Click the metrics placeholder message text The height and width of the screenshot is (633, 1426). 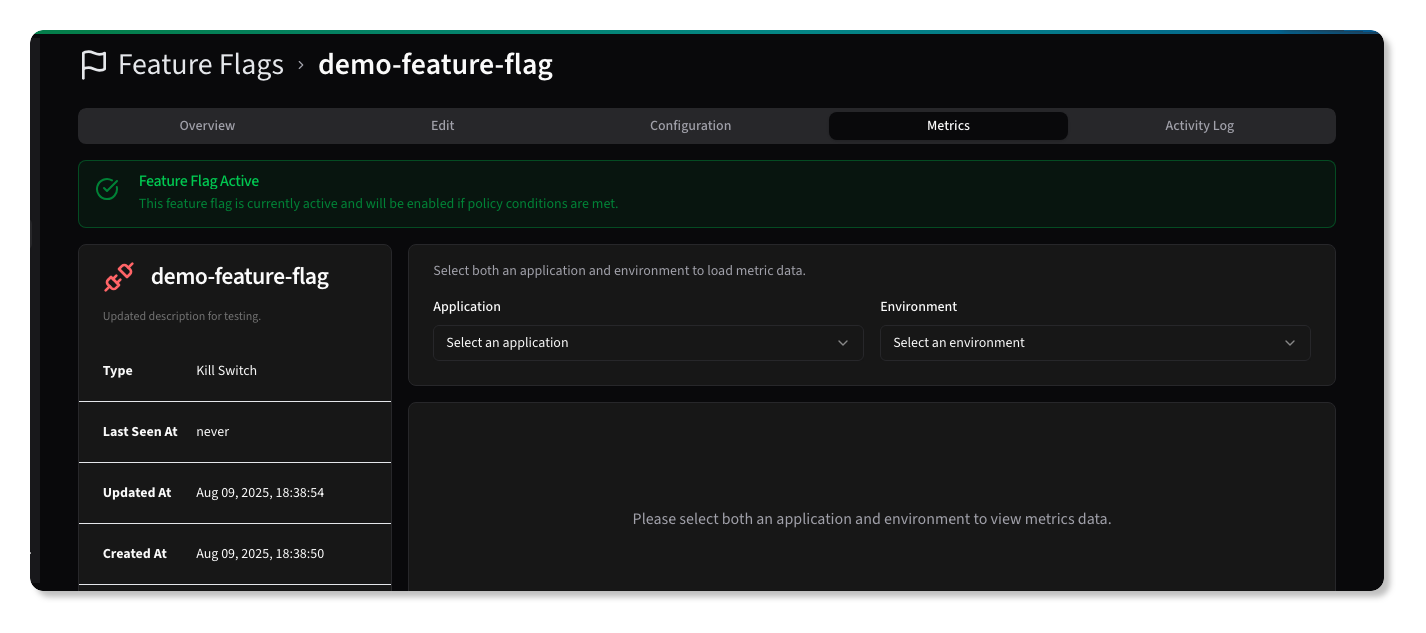tap(872, 518)
